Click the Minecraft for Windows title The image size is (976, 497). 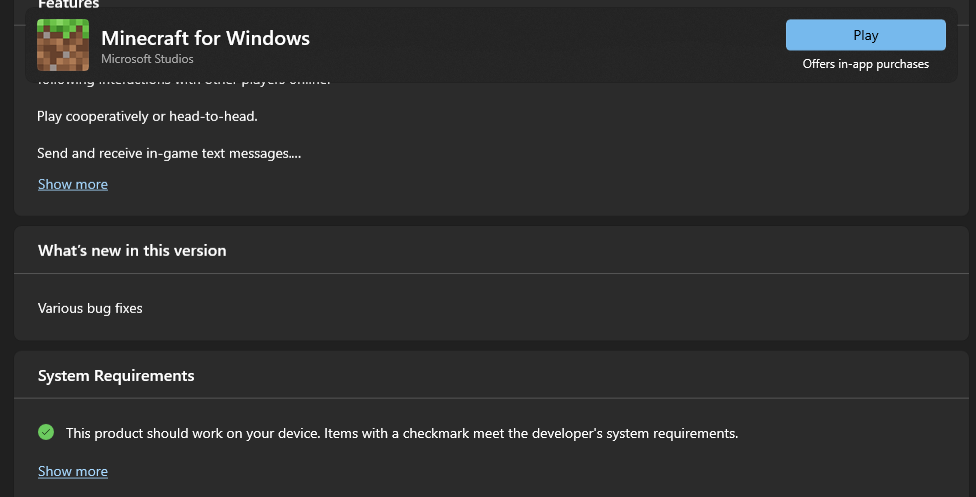pos(205,38)
